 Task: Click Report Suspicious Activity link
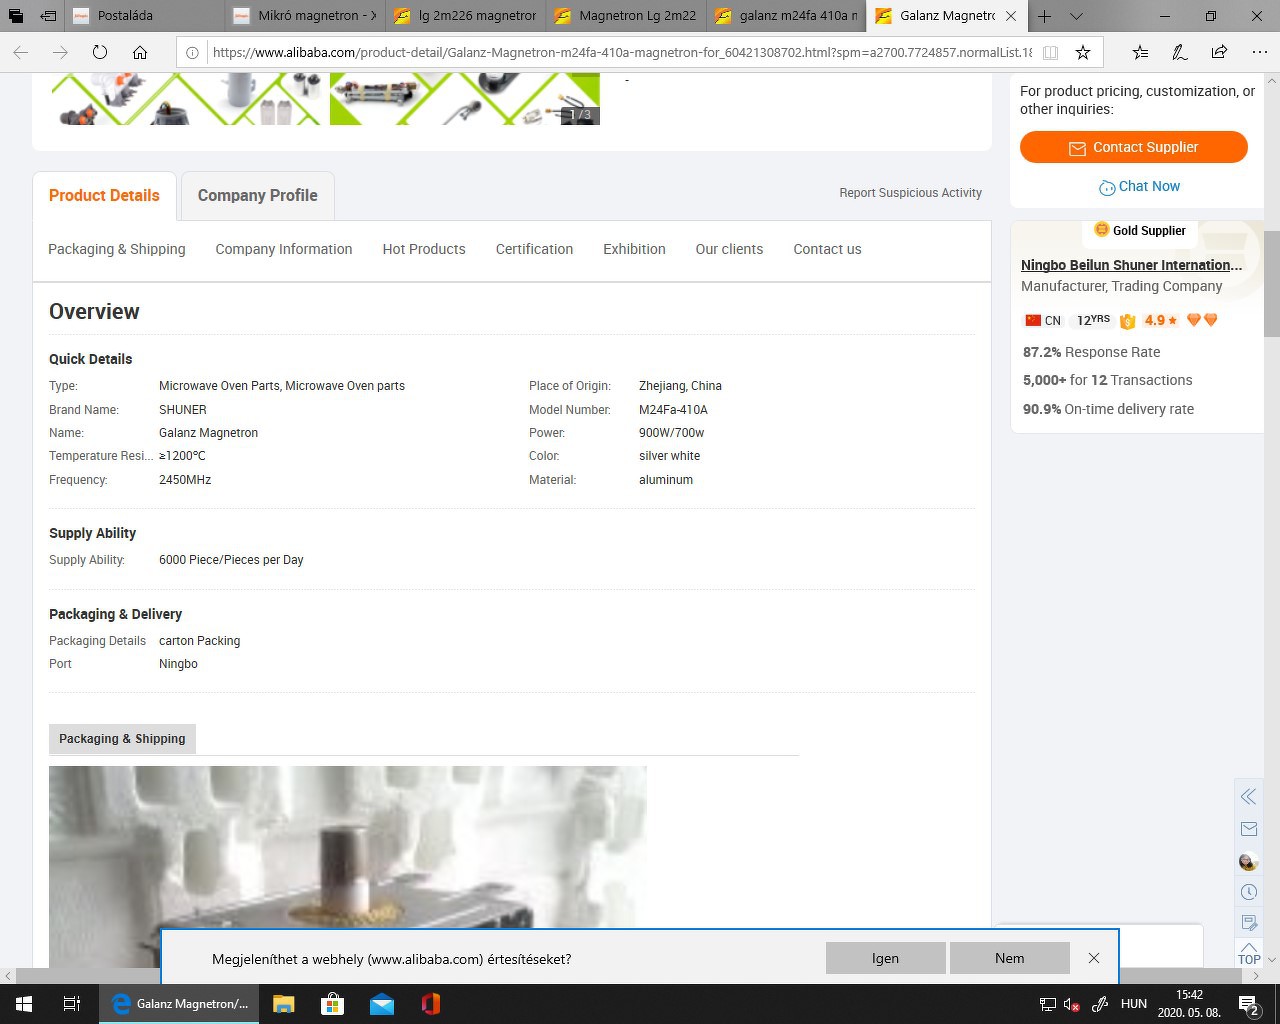click(910, 193)
